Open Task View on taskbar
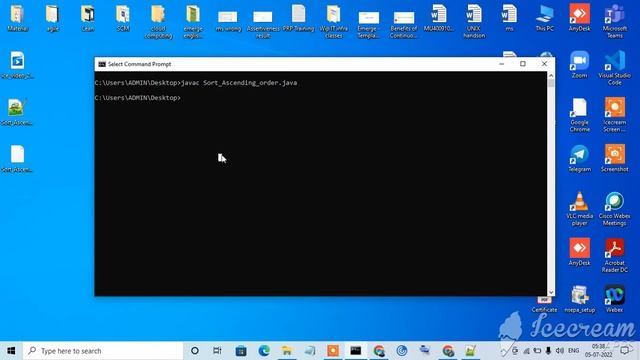This screenshot has width=640, height=360. tap(217, 351)
